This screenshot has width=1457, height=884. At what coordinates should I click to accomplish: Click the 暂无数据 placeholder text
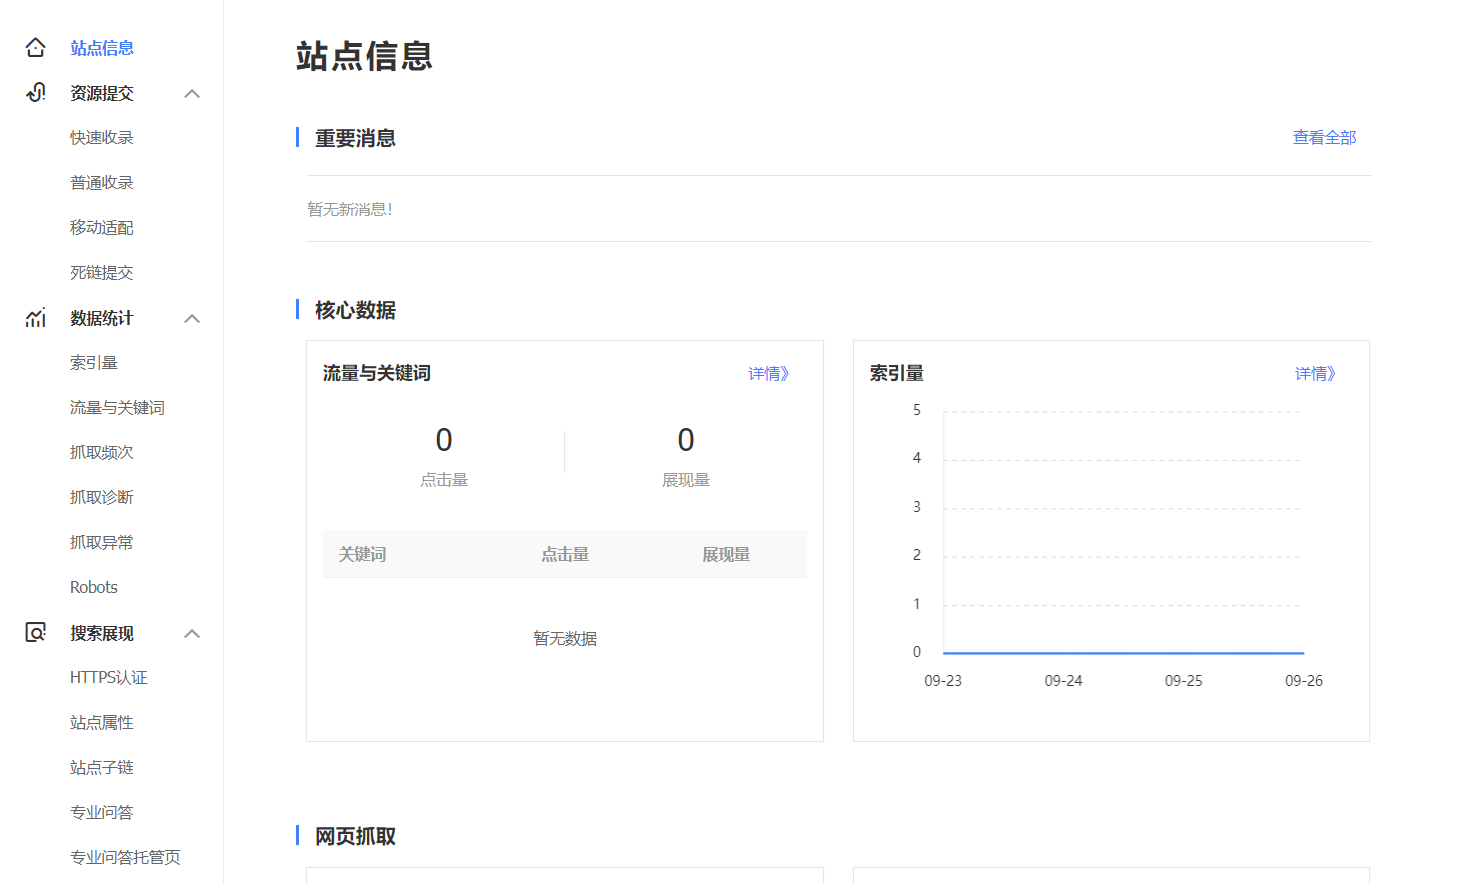tap(565, 639)
